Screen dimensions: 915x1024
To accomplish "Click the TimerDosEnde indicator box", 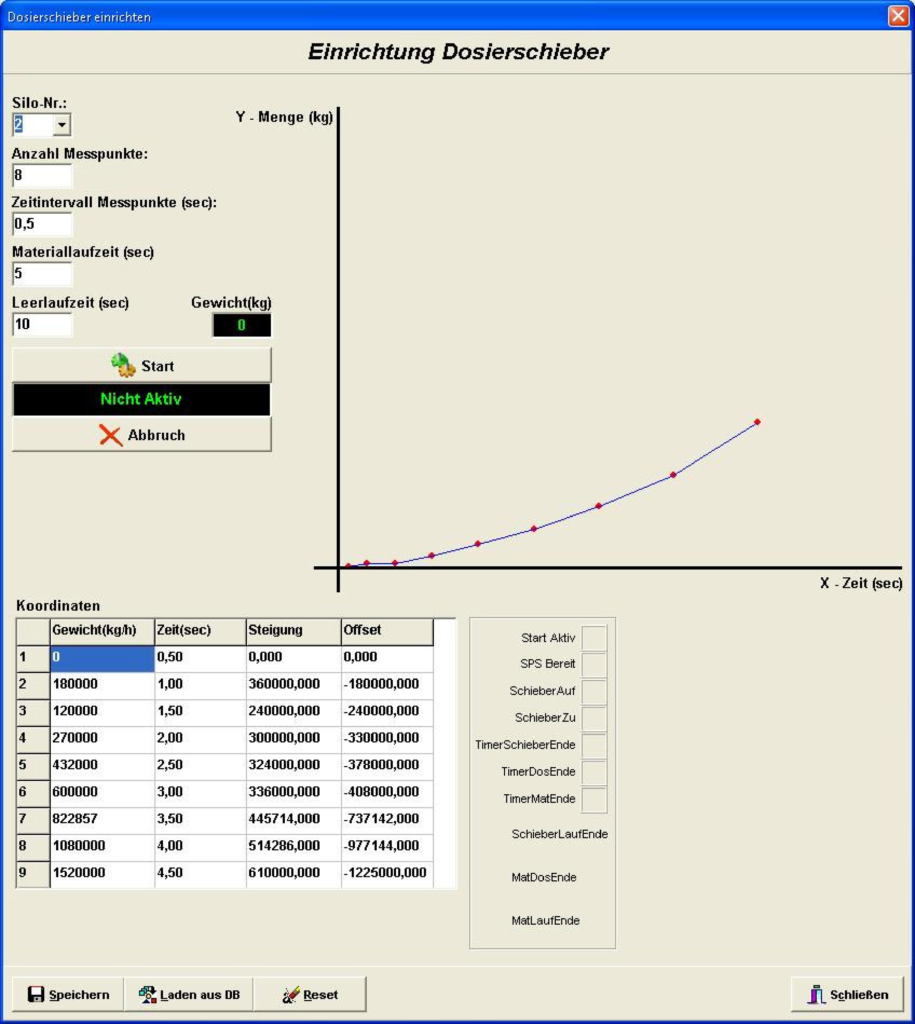I will (x=594, y=773).
